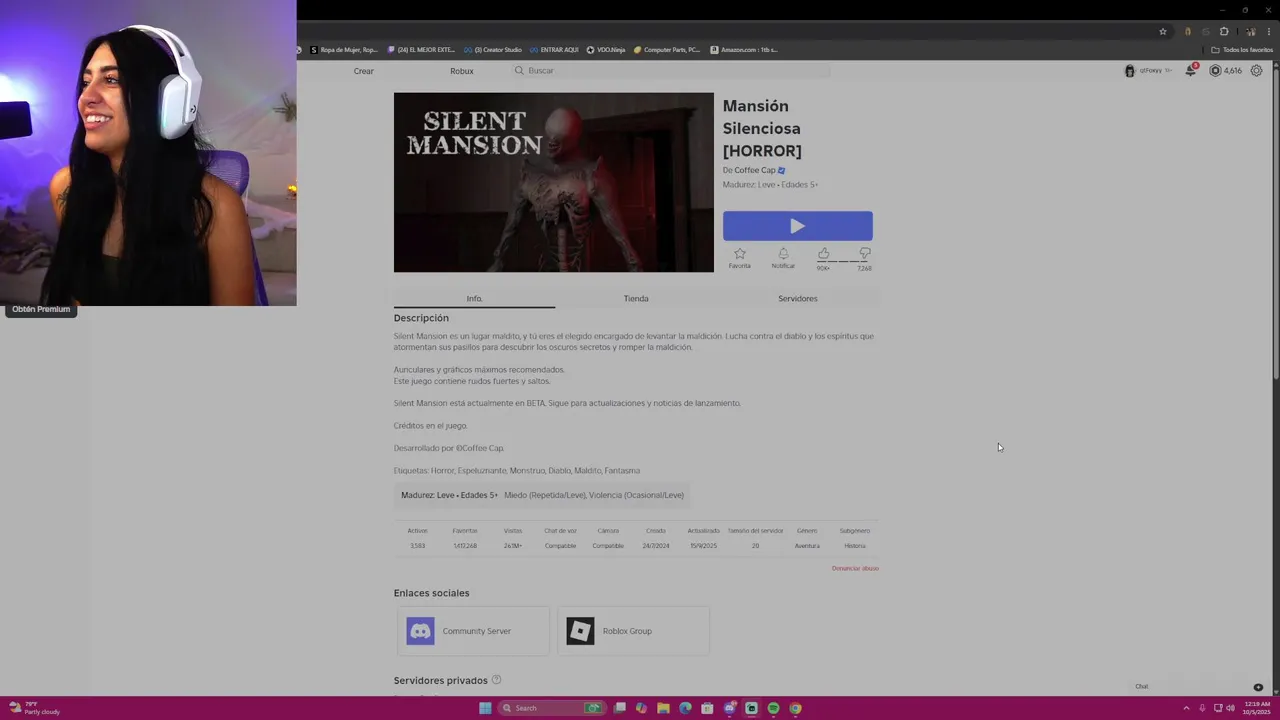
Task: Click Denunciar abuso link
Action: [855, 568]
